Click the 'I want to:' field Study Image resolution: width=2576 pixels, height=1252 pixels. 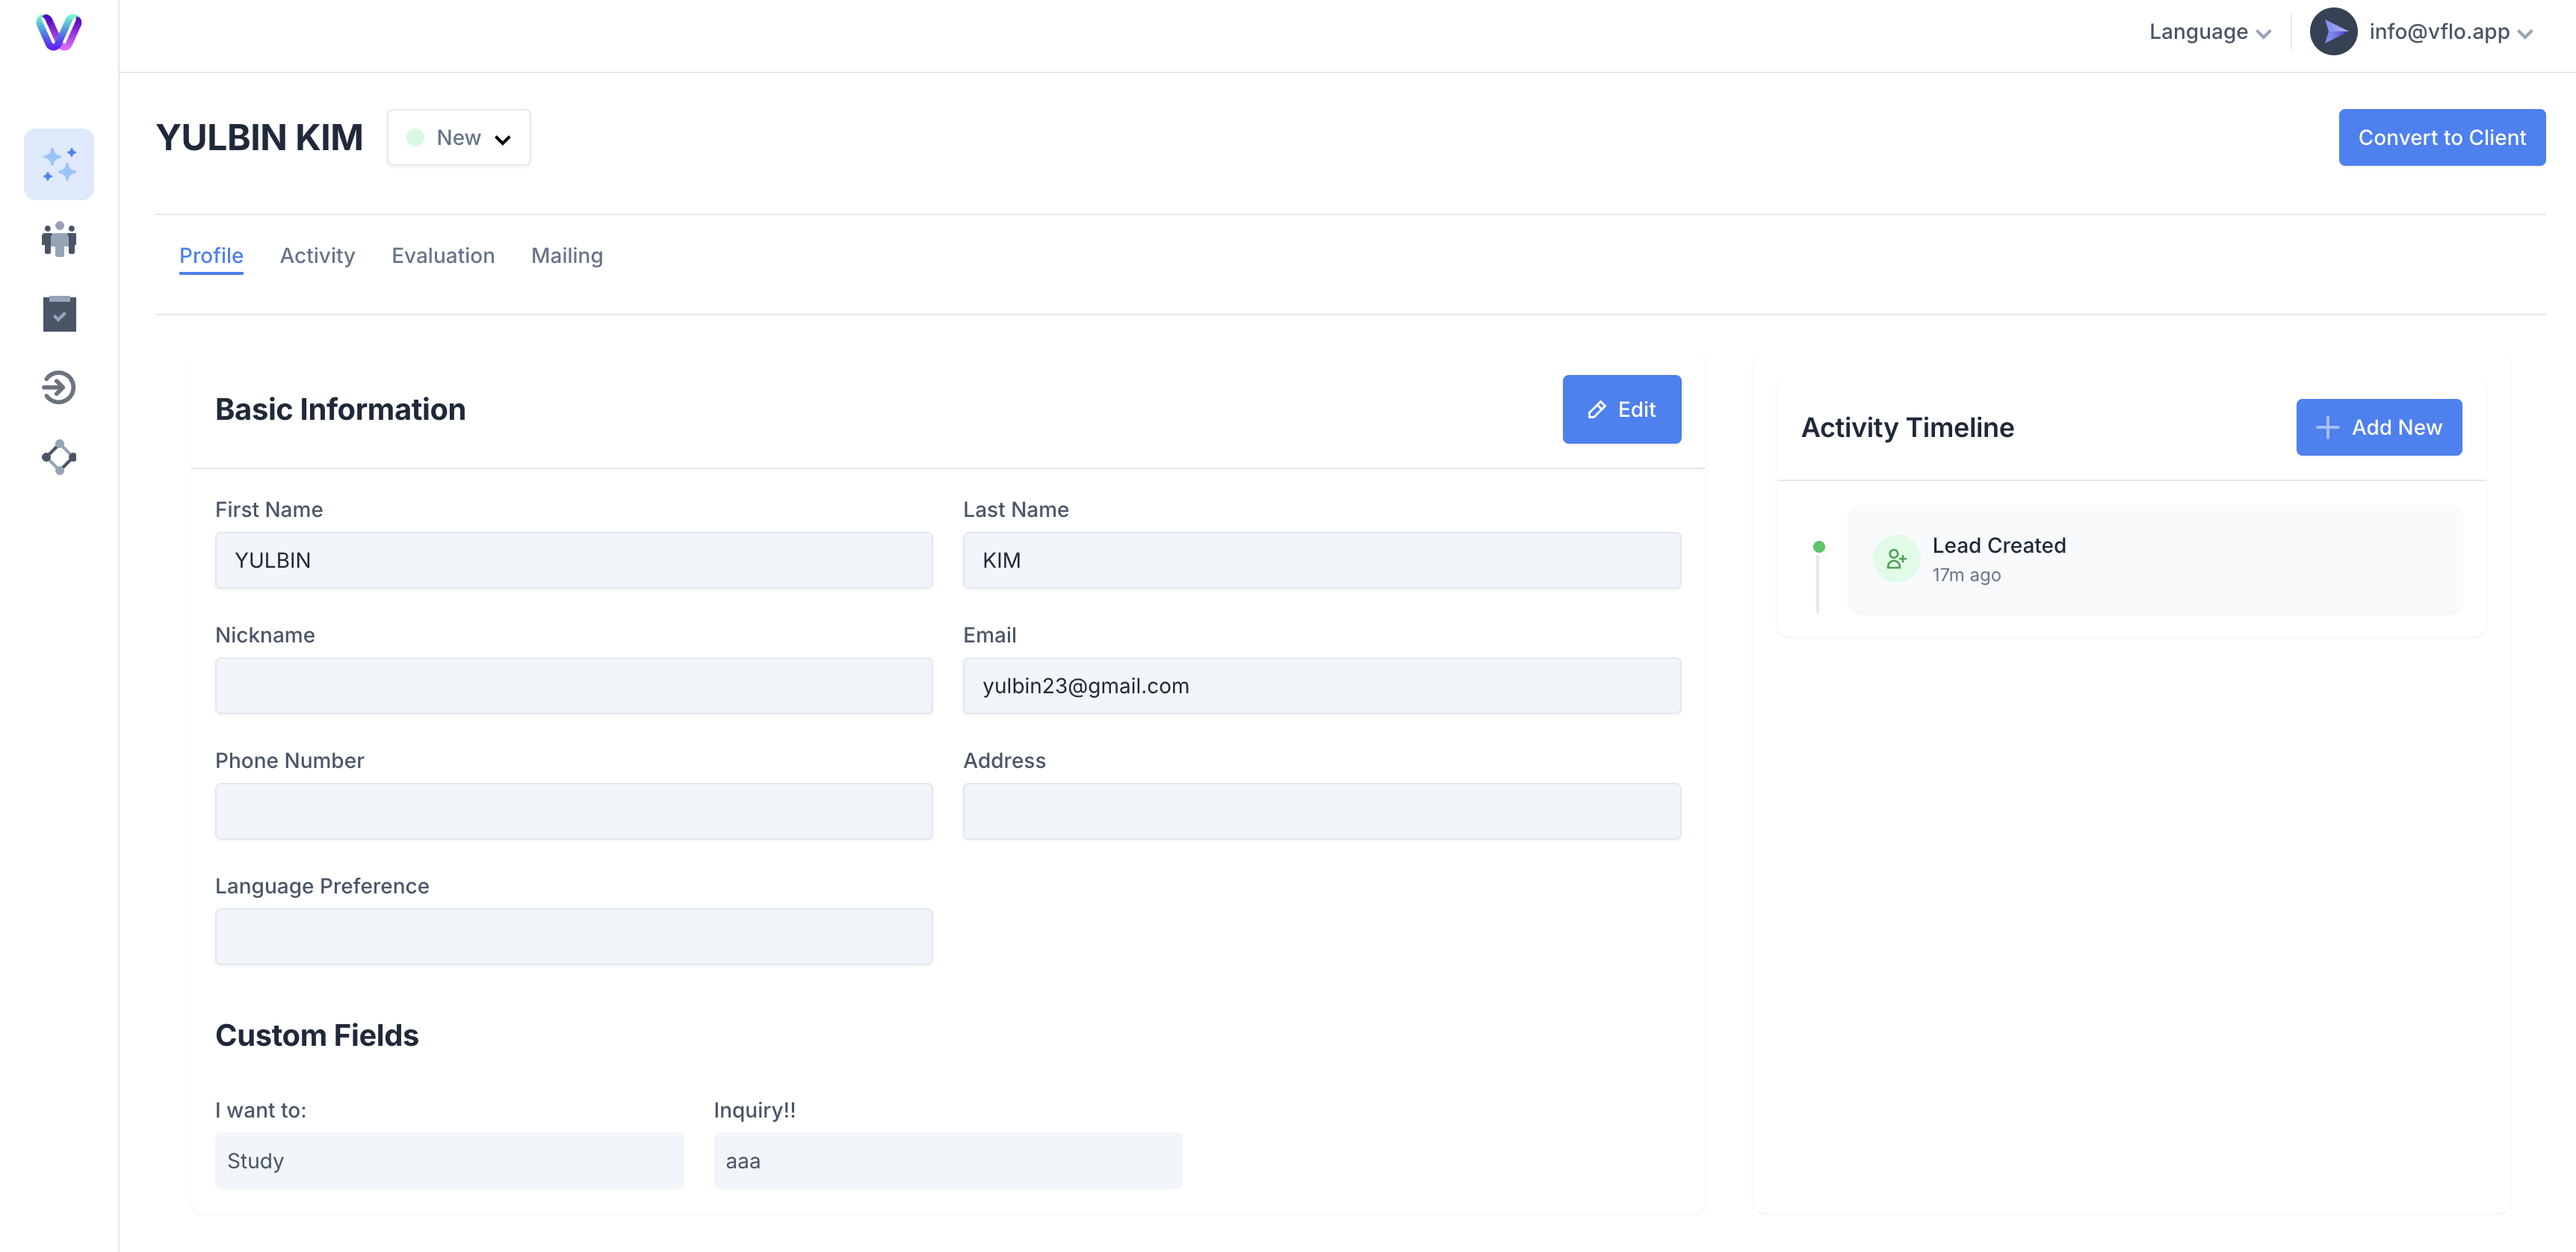(x=449, y=1161)
